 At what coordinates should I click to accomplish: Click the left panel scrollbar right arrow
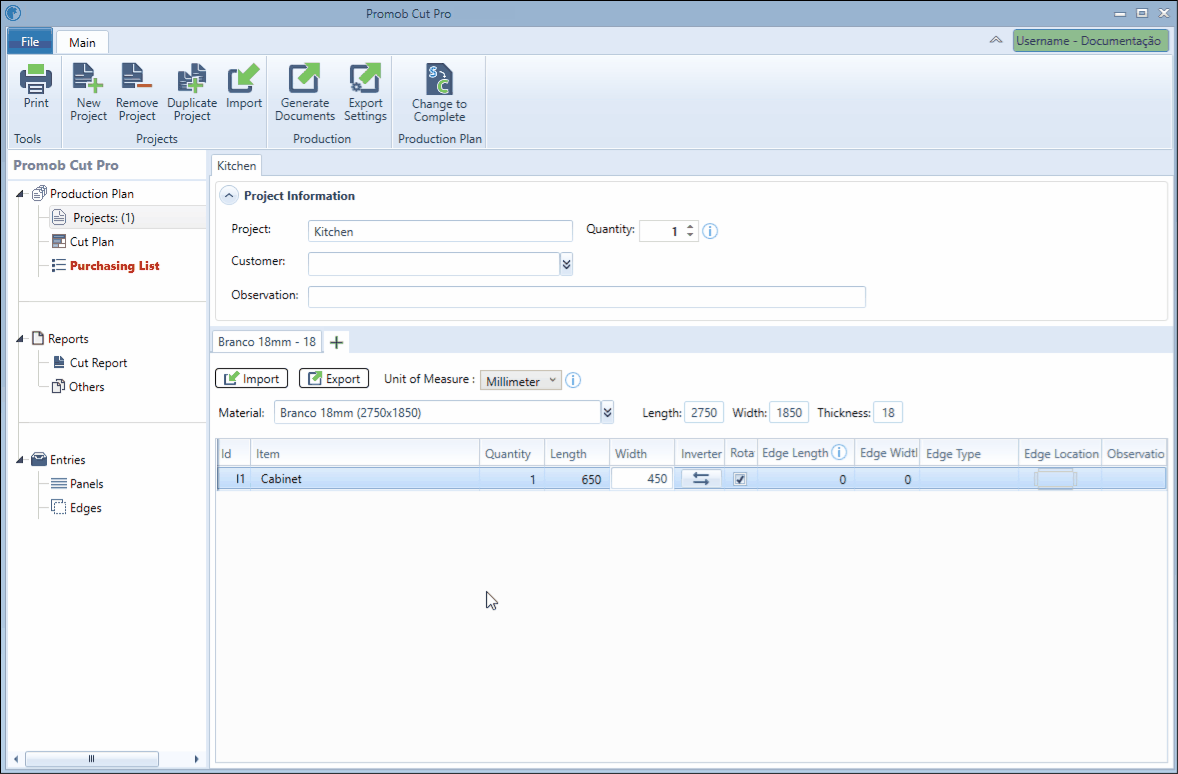click(x=197, y=758)
